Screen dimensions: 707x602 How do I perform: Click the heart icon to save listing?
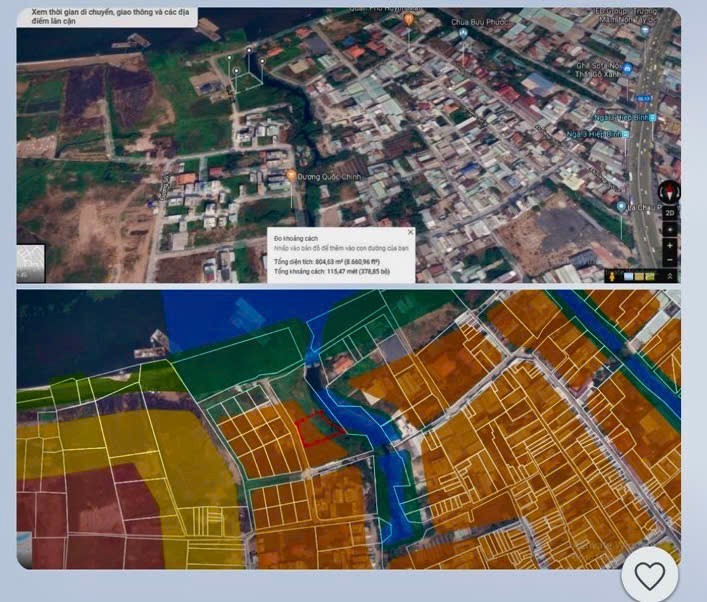[x=649, y=575]
